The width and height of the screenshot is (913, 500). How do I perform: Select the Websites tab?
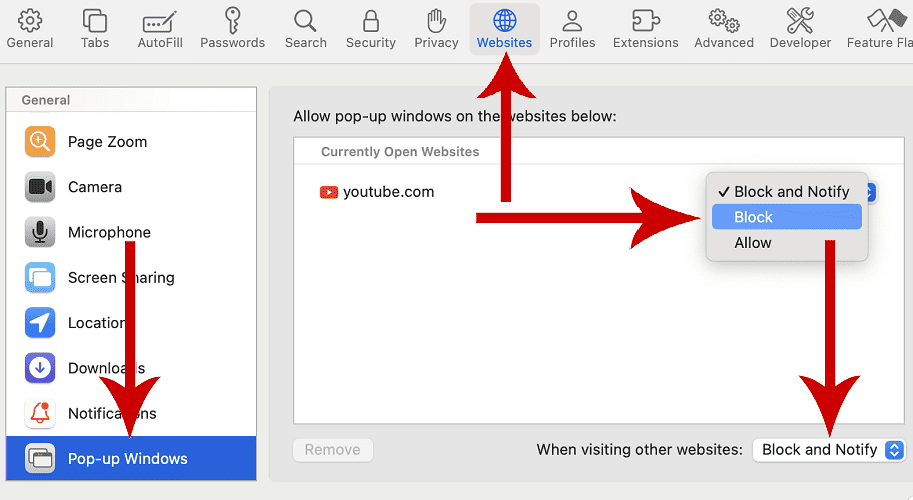tap(504, 28)
